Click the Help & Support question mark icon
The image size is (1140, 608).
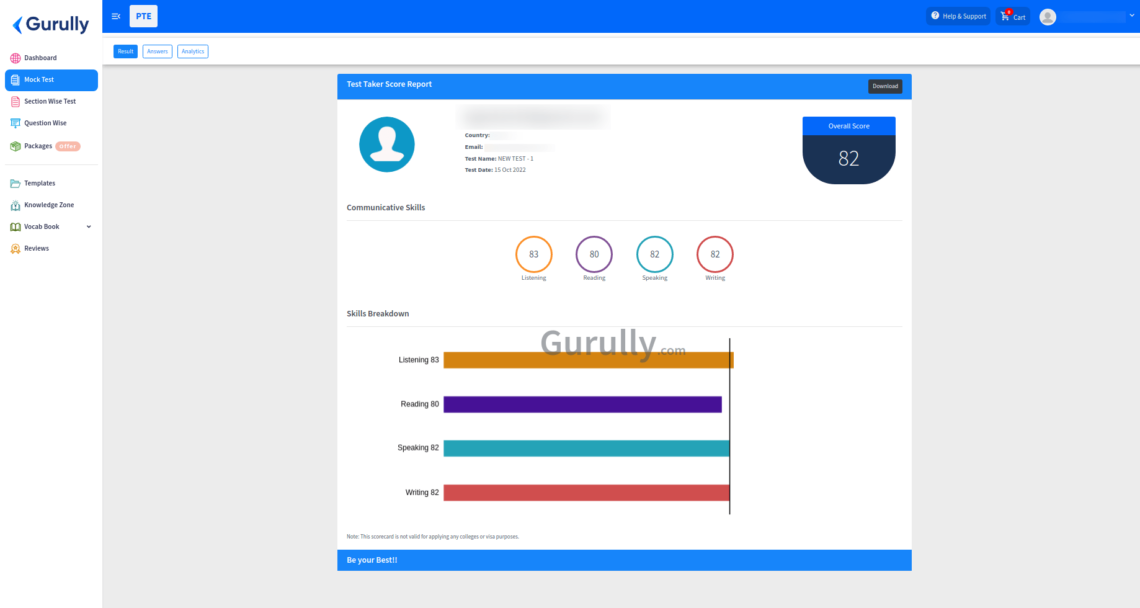[x=938, y=16]
